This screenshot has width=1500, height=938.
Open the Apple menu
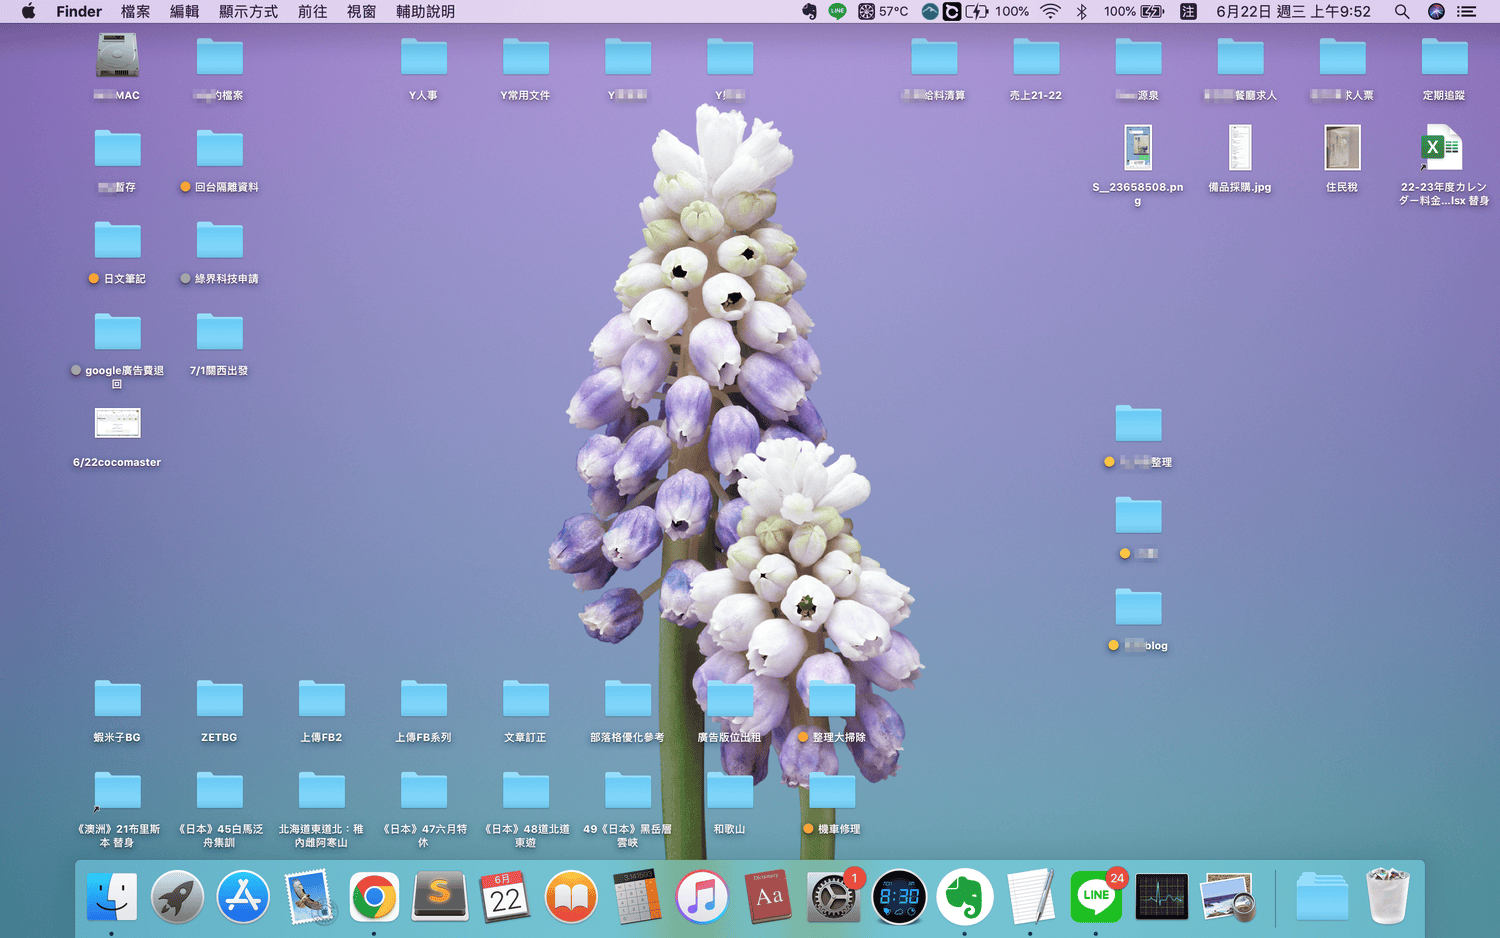[x=28, y=12]
